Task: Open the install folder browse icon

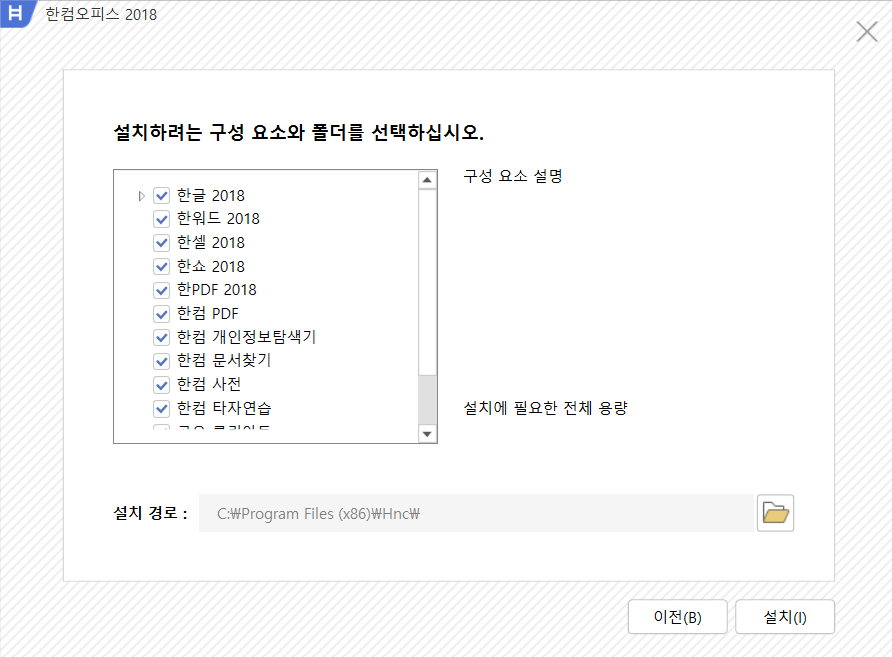Action: coord(775,513)
